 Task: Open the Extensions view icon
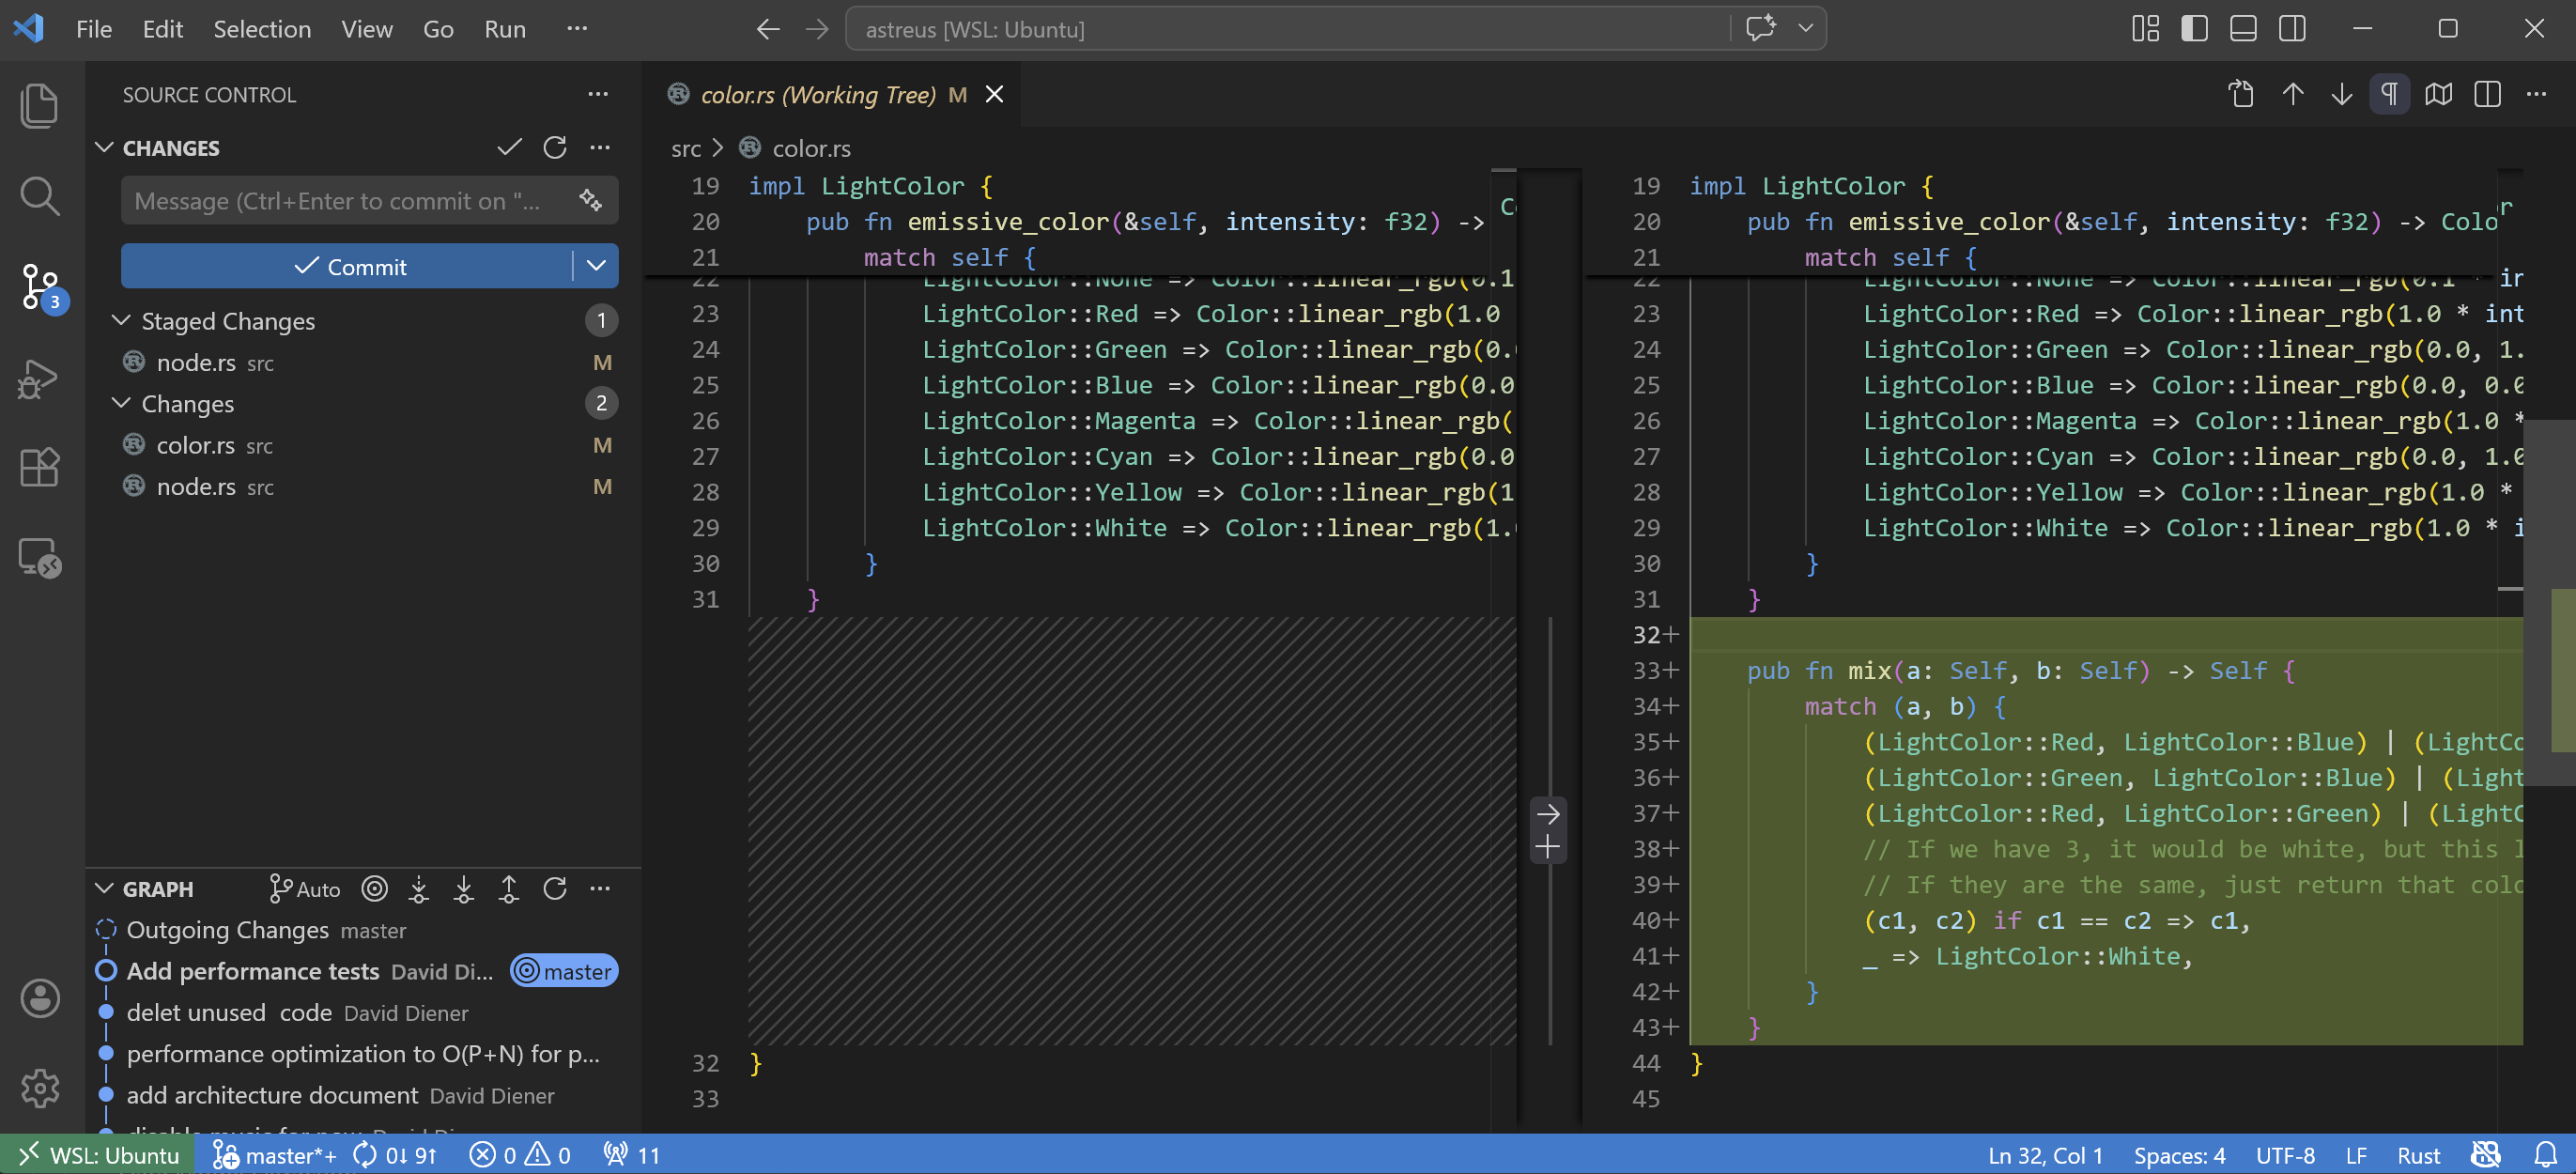pos(40,467)
